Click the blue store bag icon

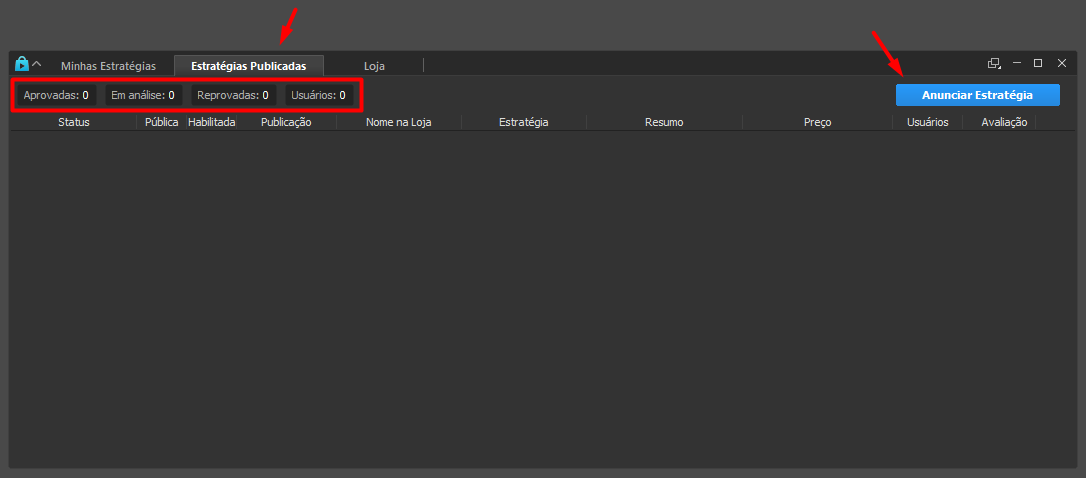tap(21, 64)
